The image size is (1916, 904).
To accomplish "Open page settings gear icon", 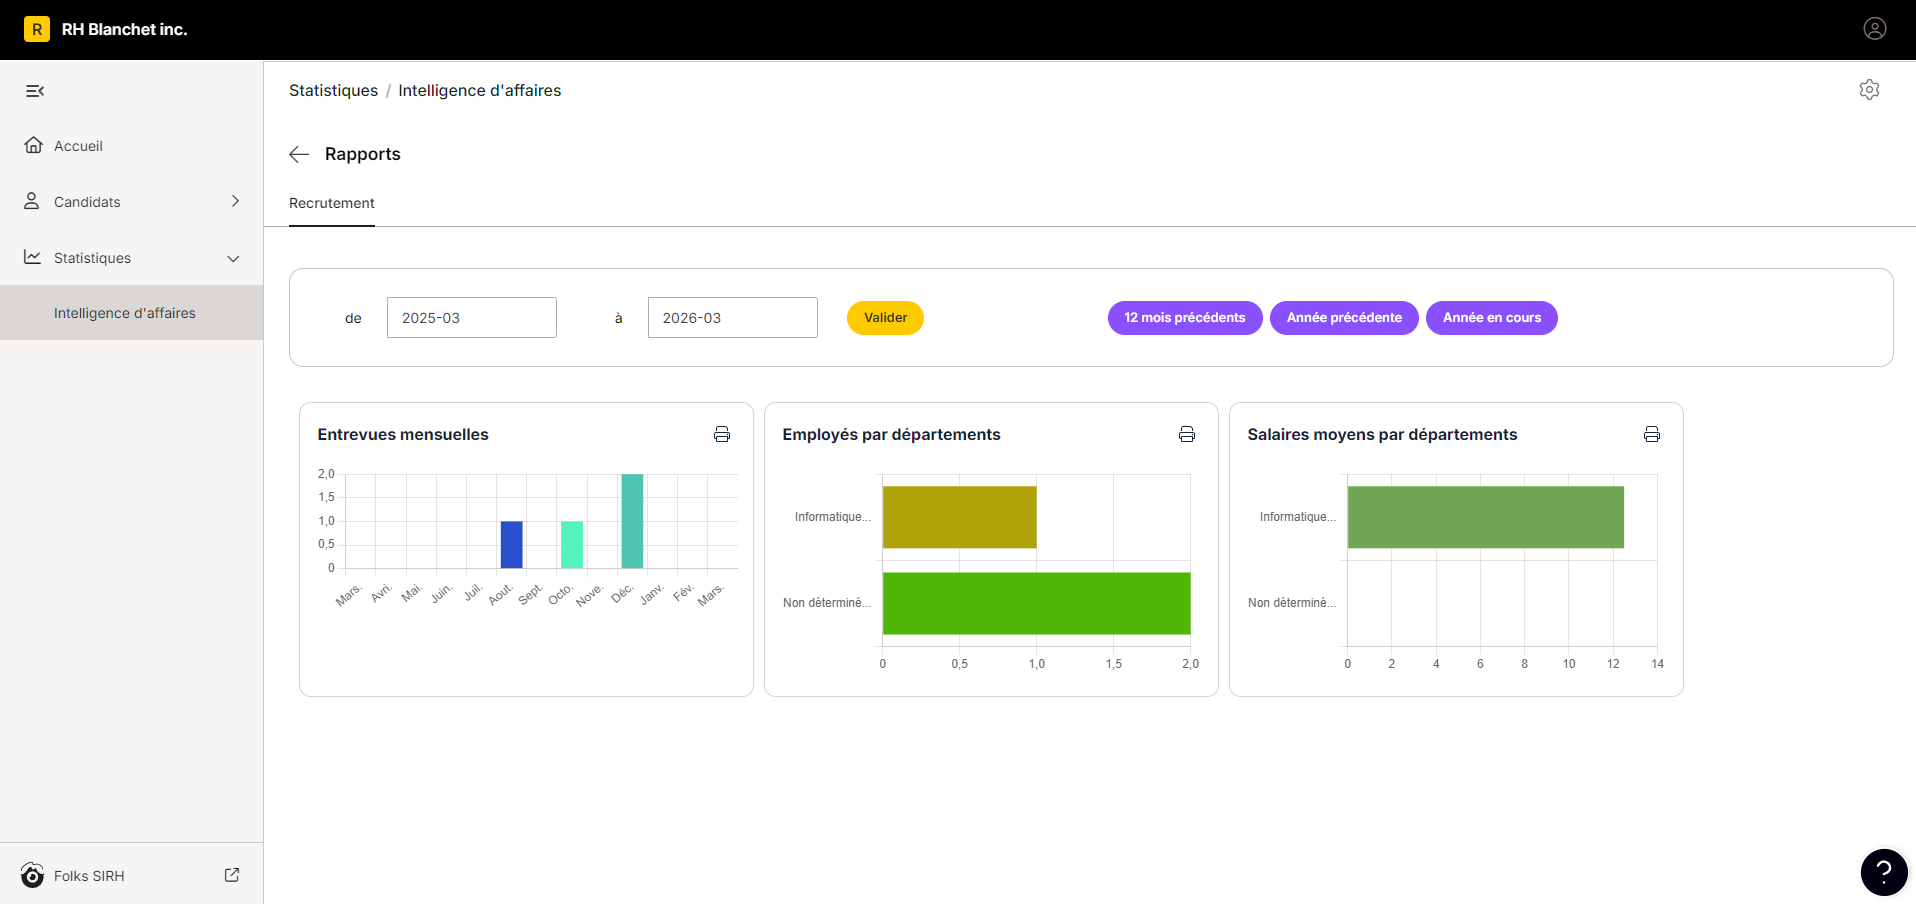I will [x=1869, y=90].
